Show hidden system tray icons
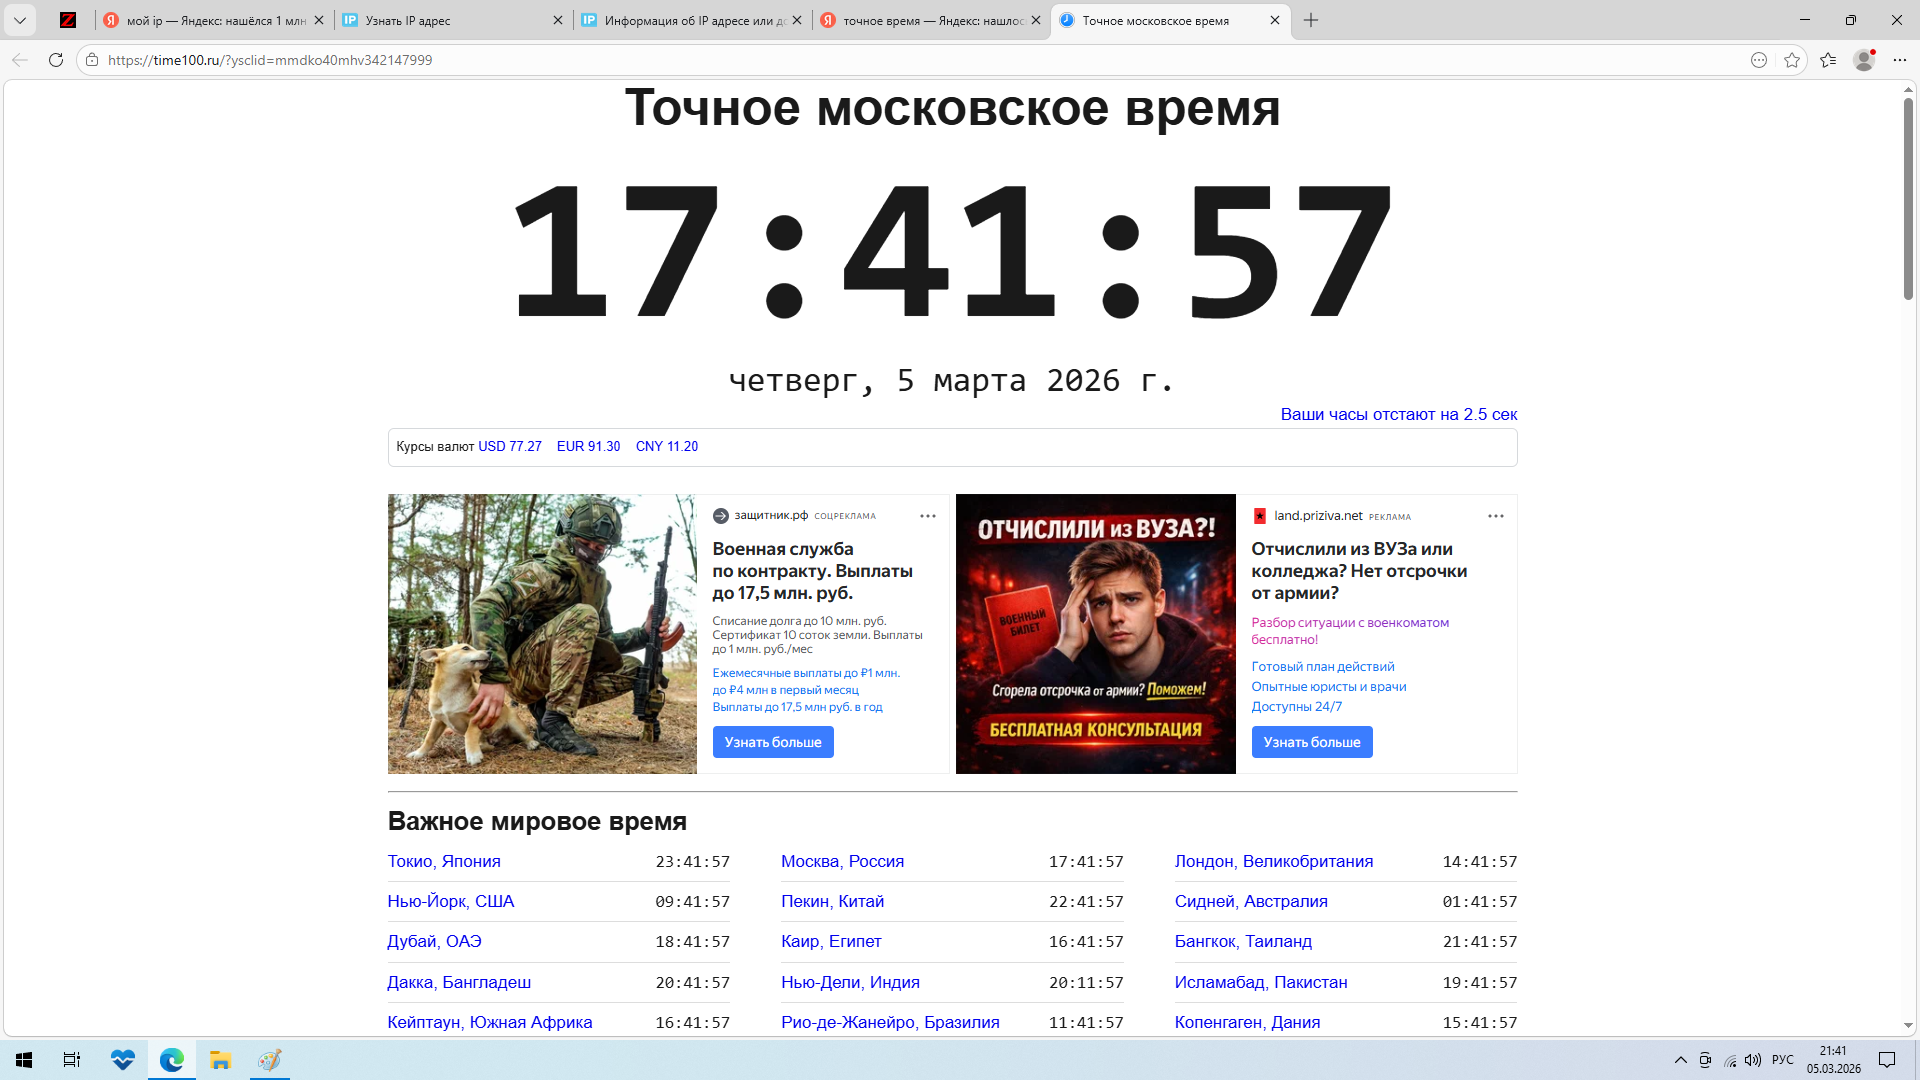Screen dimensions: 1920x1080 coord(1680,1060)
